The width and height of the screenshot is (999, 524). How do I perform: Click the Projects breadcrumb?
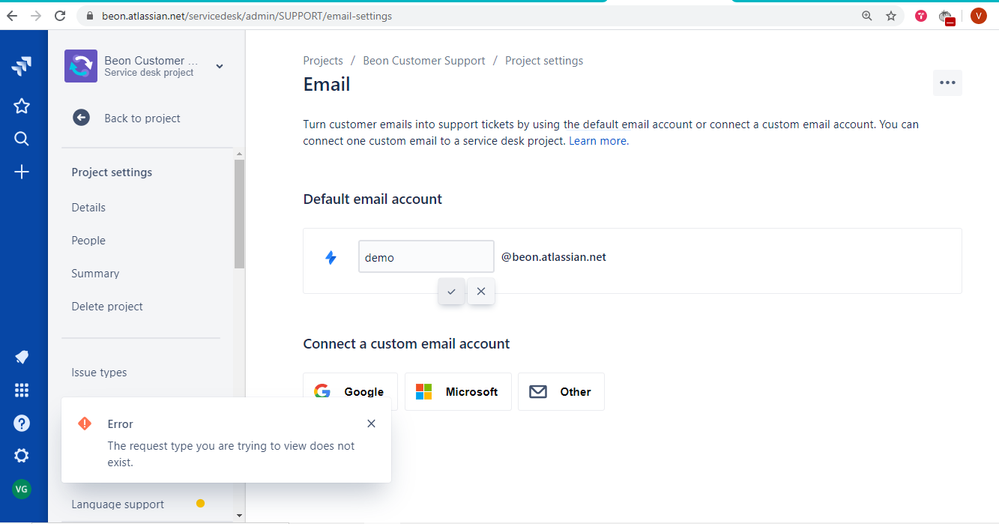[323, 61]
